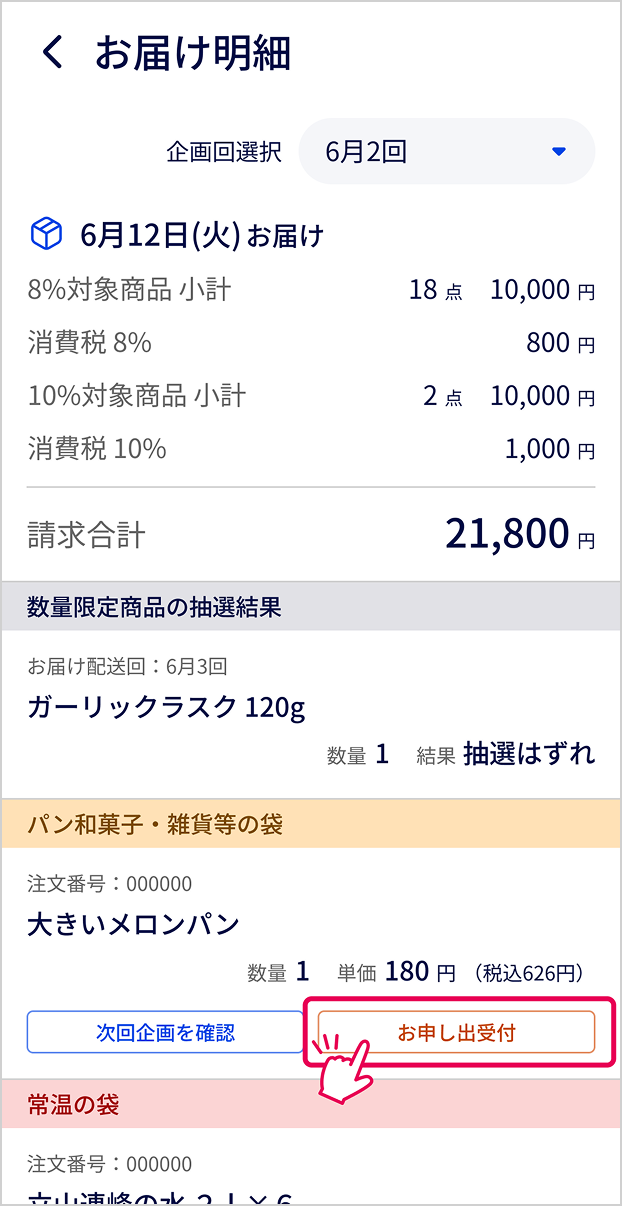Click the お届け明細 page title
The image size is (622, 1206).
pyautogui.click(x=192, y=52)
